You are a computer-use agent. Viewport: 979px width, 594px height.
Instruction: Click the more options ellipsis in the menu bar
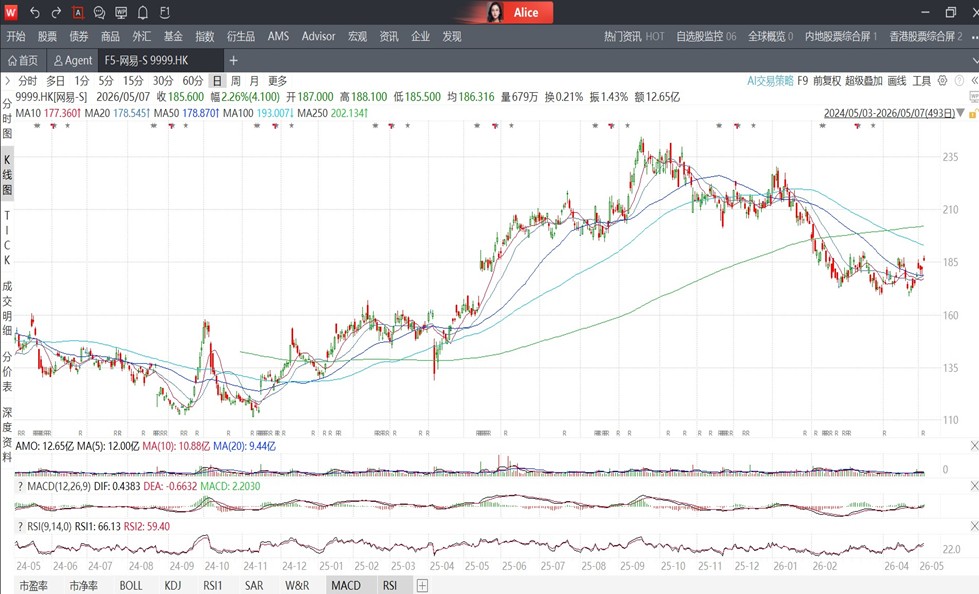tap(973, 36)
